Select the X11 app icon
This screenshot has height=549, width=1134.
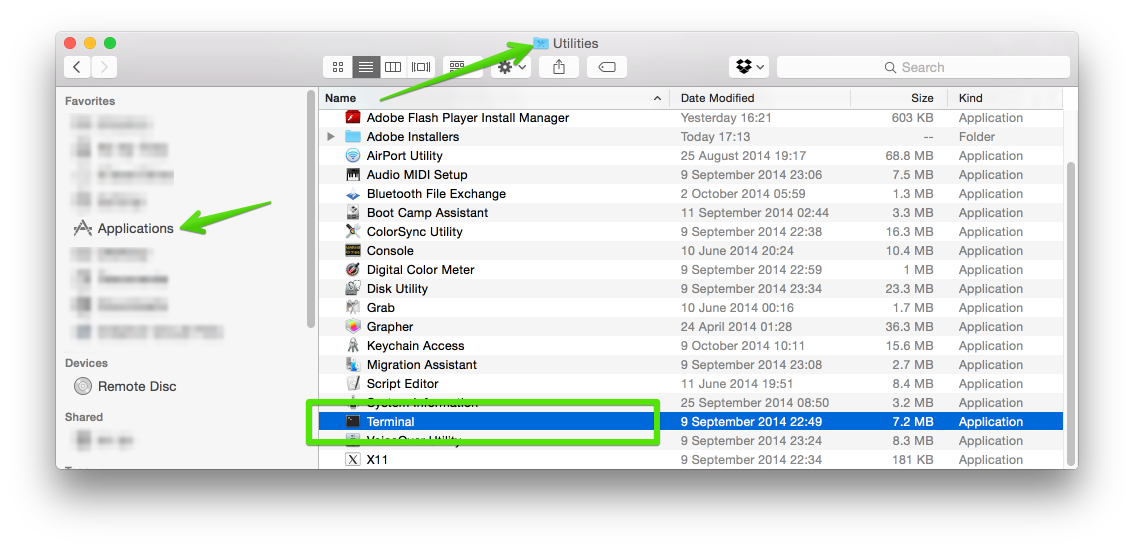[353, 459]
